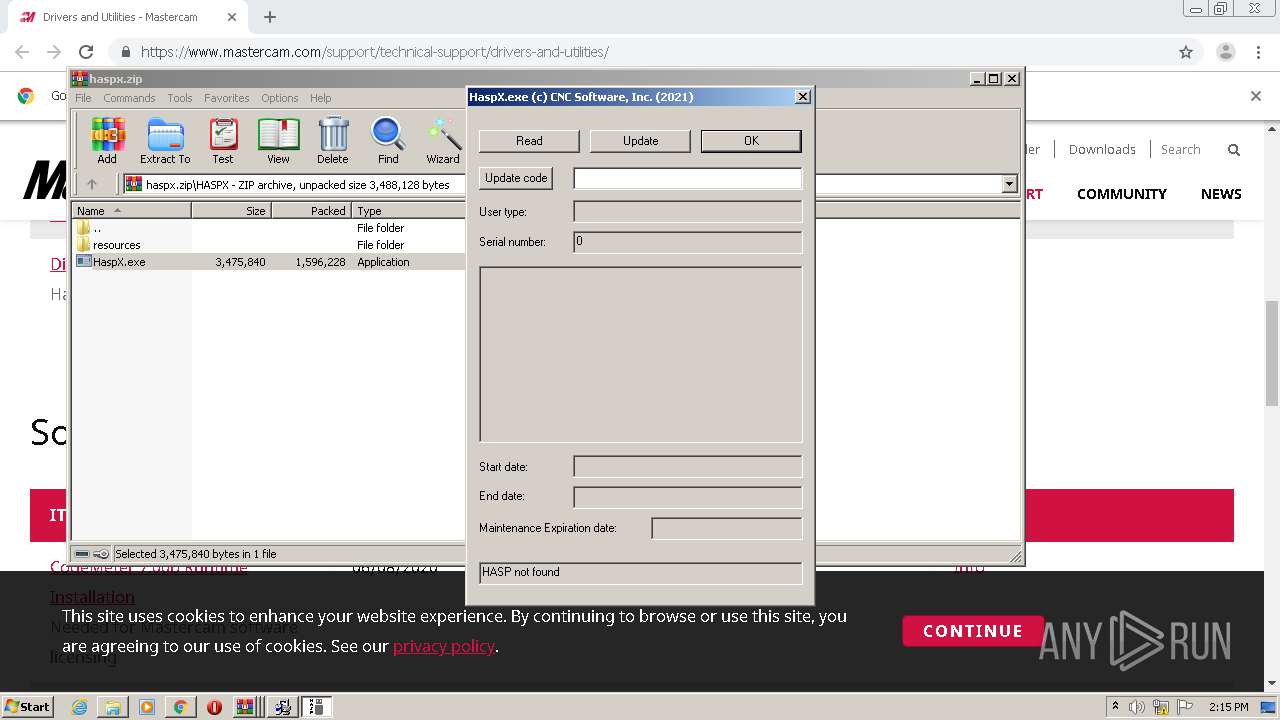Screen dimensions: 1280x720
Task: Switch to HaspX window in taskbar
Action: [317, 707]
